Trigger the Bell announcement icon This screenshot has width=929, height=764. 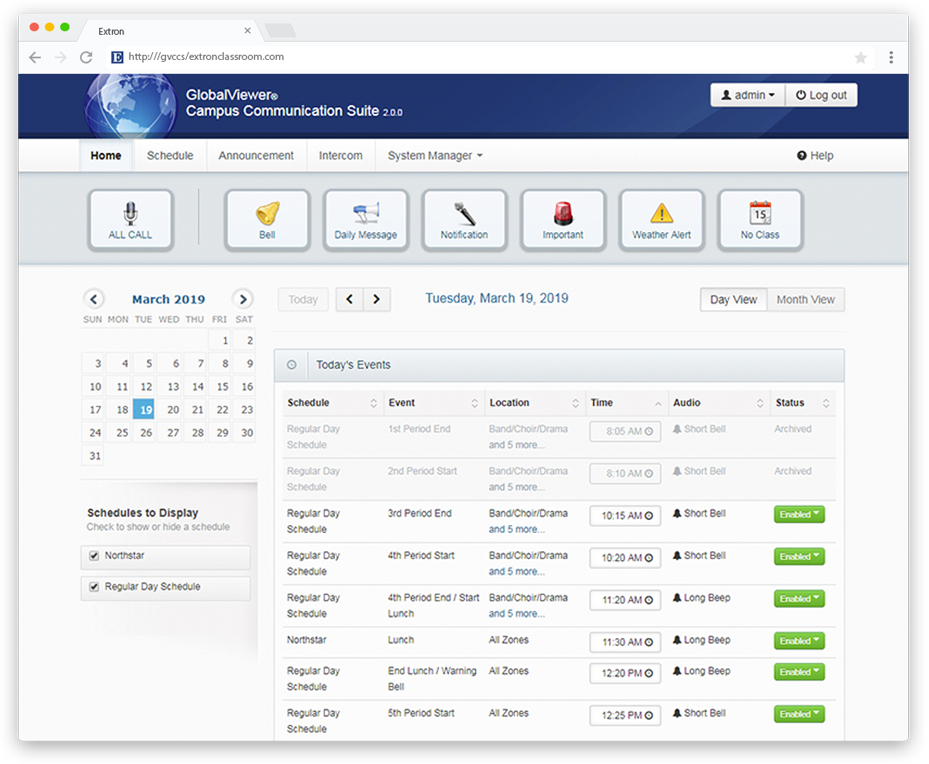267,220
